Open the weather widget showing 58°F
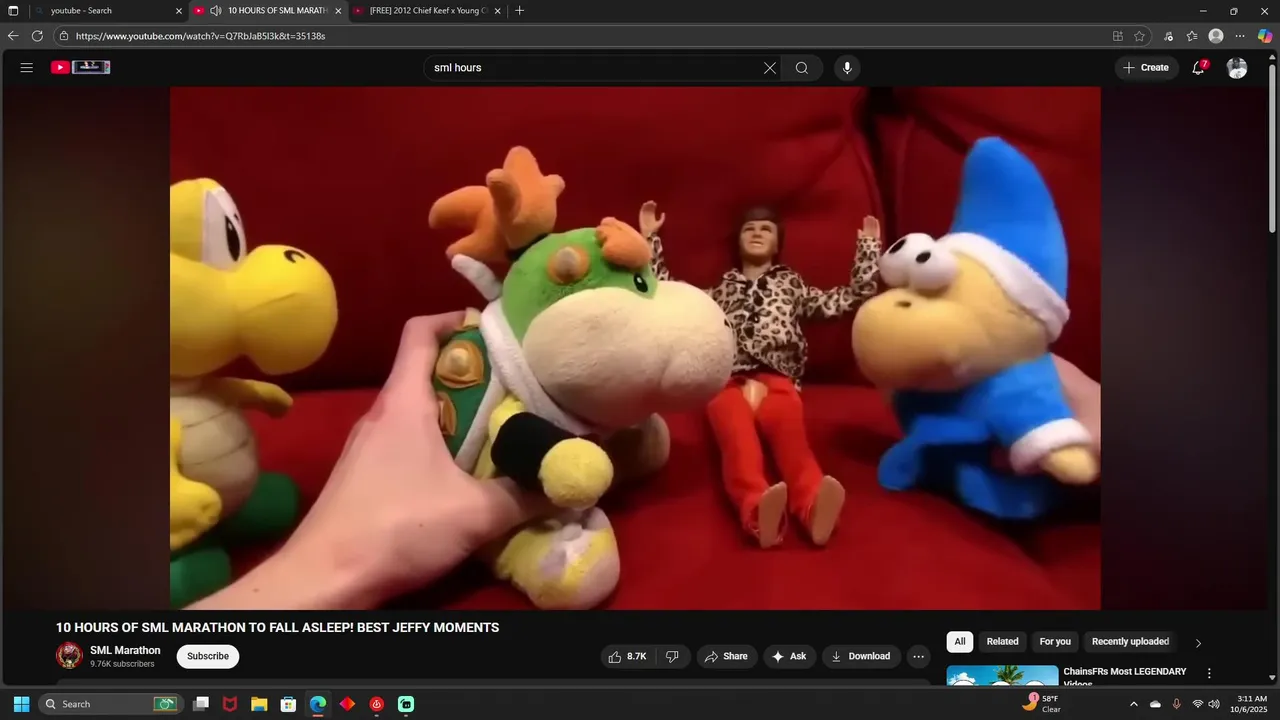 click(1041, 704)
